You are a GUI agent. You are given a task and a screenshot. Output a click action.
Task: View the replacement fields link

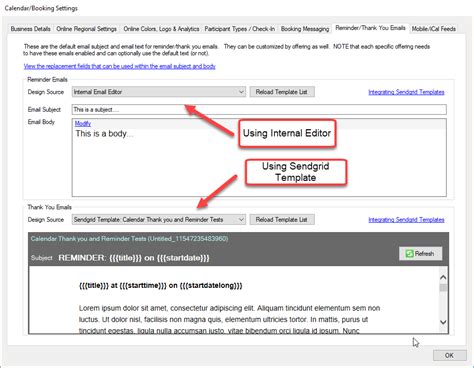click(x=119, y=66)
